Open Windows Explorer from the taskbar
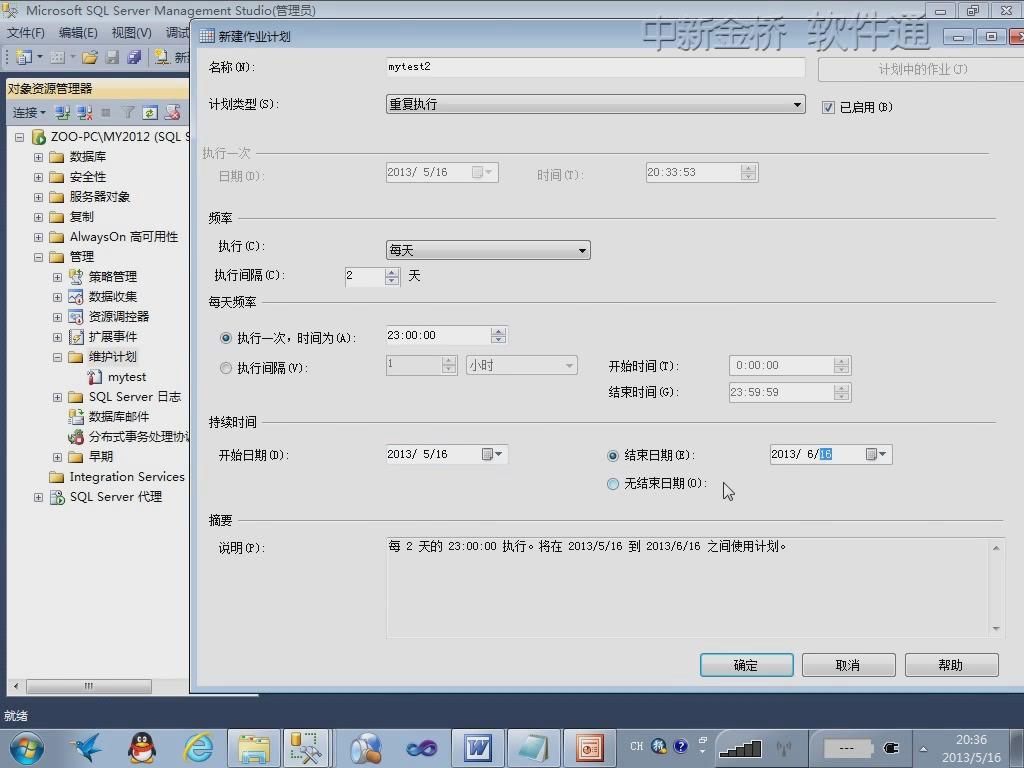This screenshot has width=1024, height=768. pyautogui.click(x=253, y=748)
